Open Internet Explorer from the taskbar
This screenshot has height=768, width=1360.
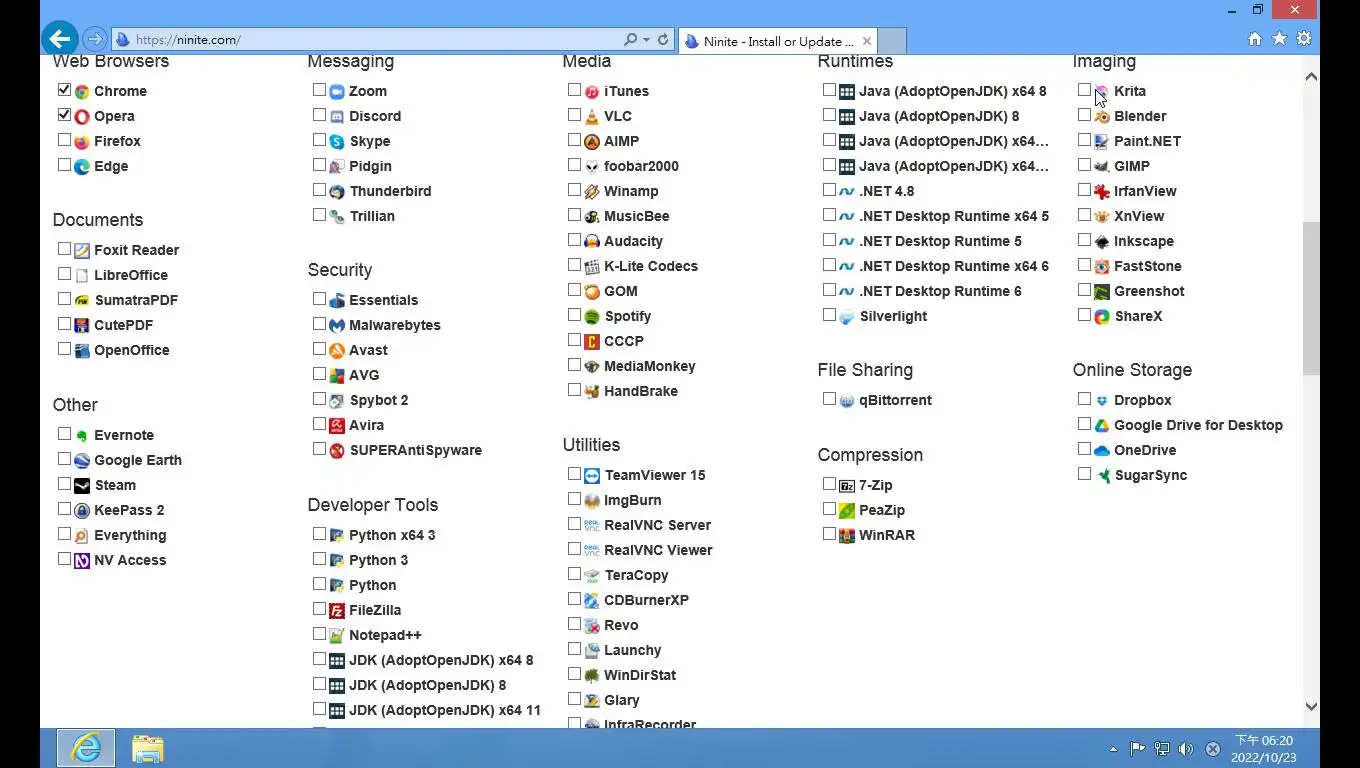tap(86, 748)
